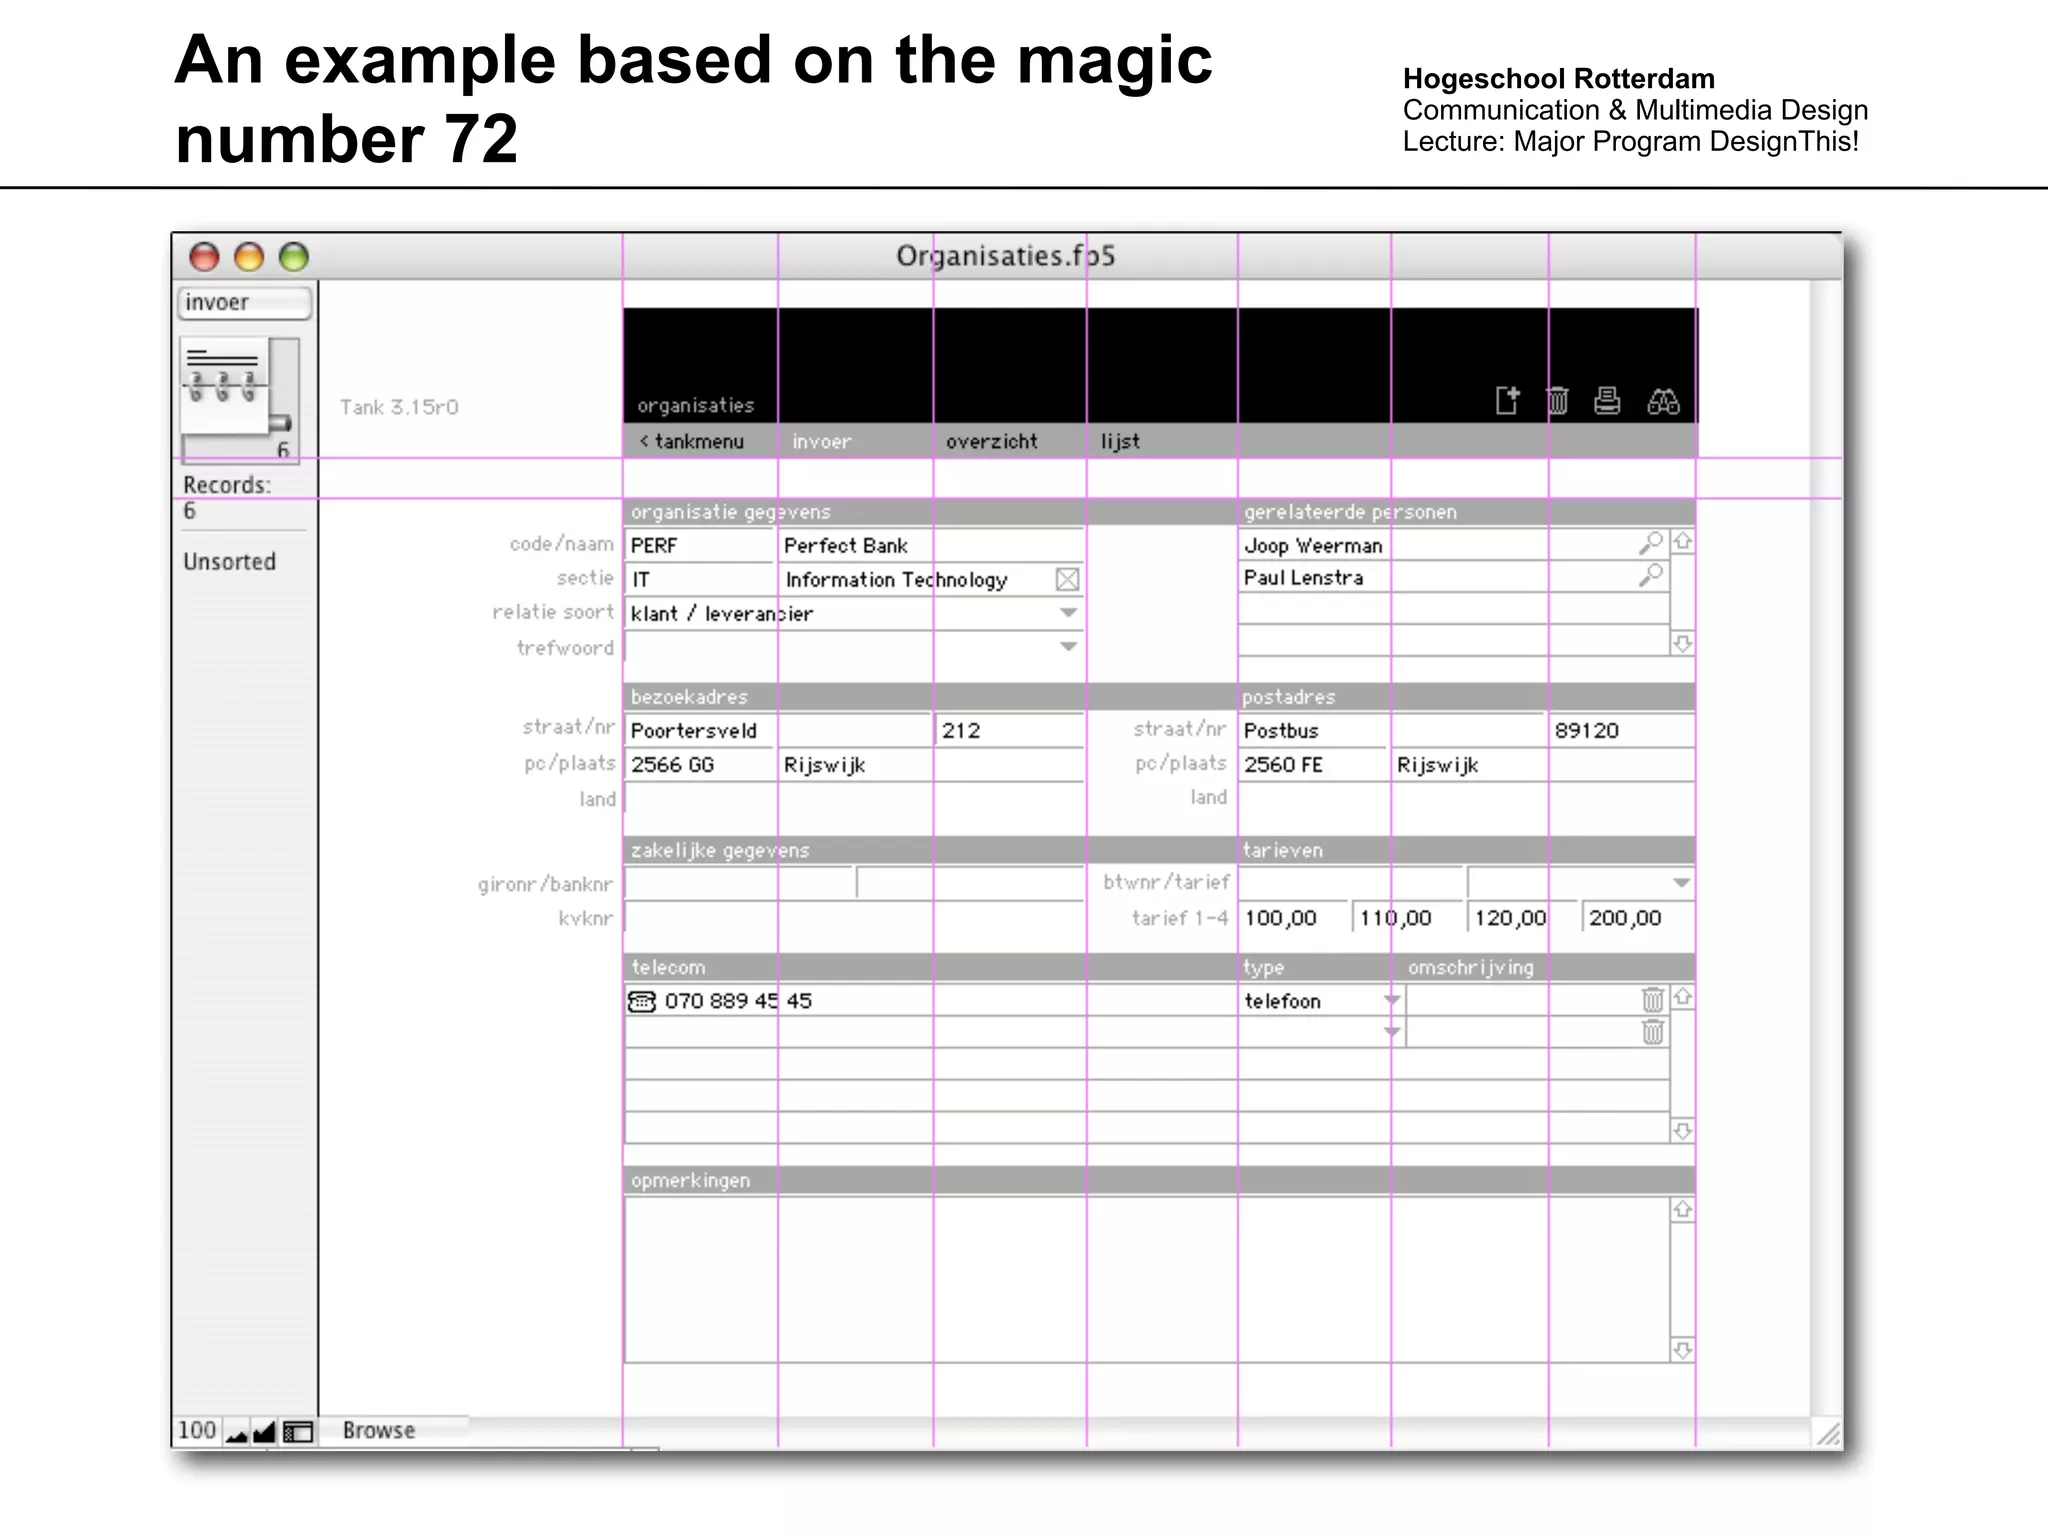
Task: Click the telephone icon before 070 889 45 45
Action: coord(642,1000)
